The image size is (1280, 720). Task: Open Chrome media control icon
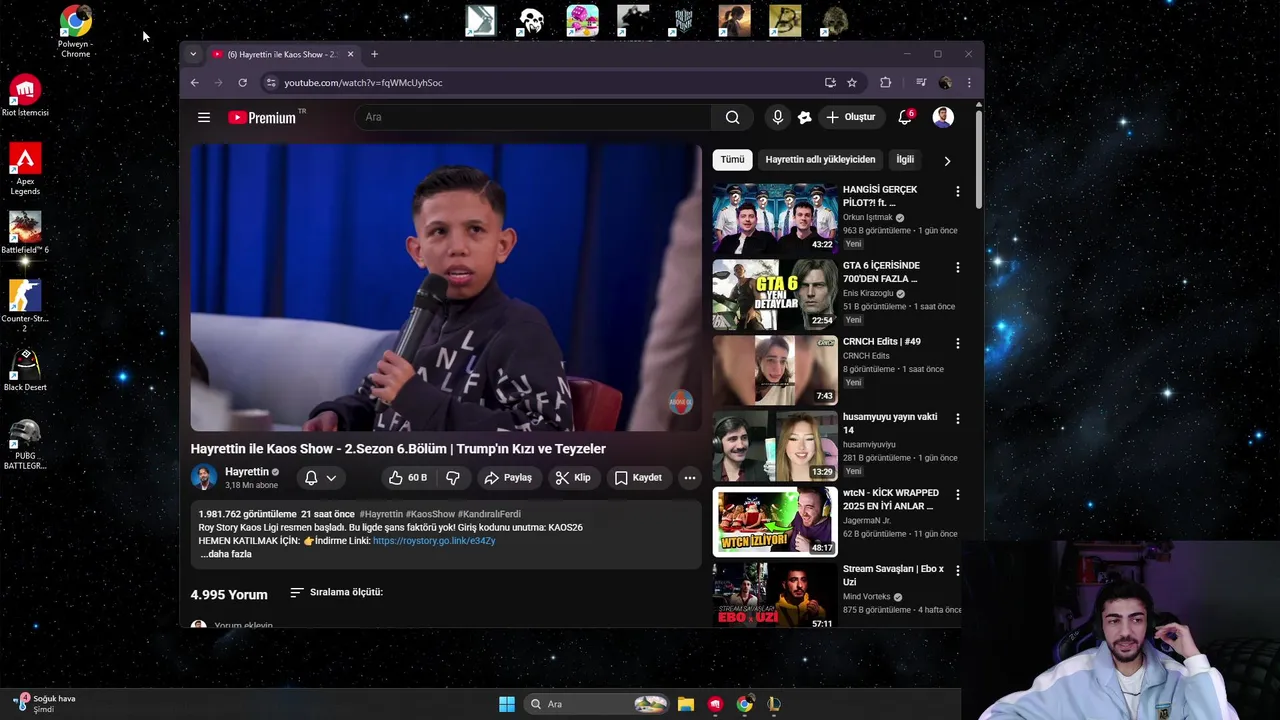coord(921,83)
